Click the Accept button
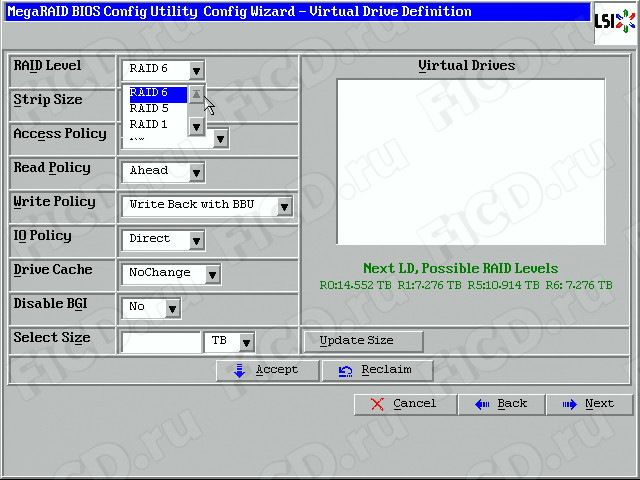640x480 pixels. (267, 370)
